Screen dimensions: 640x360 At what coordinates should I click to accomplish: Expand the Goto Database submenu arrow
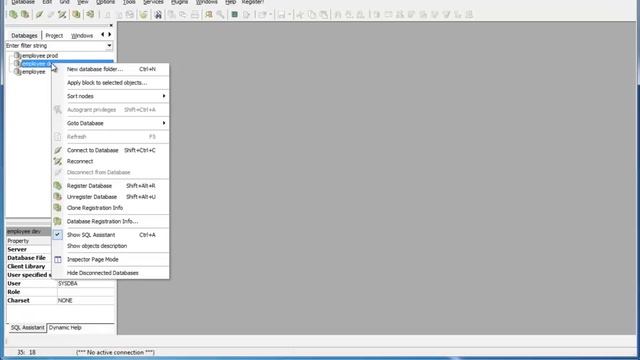[164, 123]
